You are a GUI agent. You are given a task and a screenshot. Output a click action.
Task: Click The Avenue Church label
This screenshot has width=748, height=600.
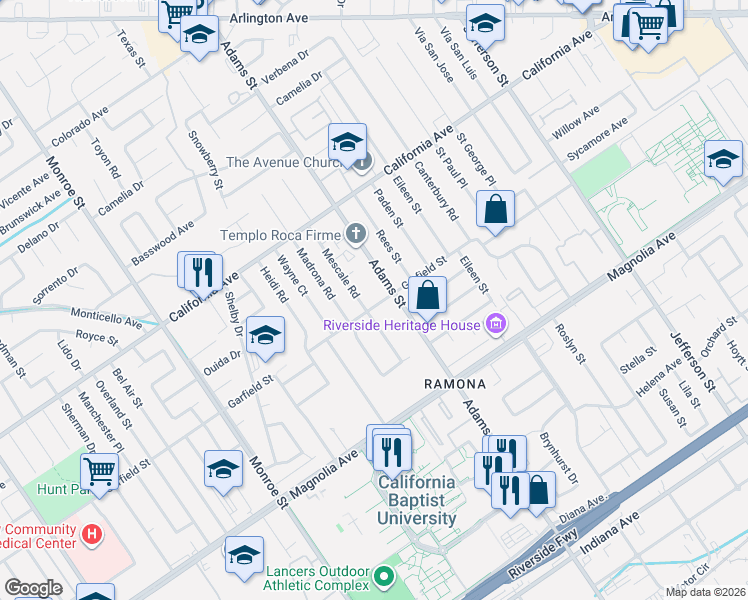click(283, 162)
